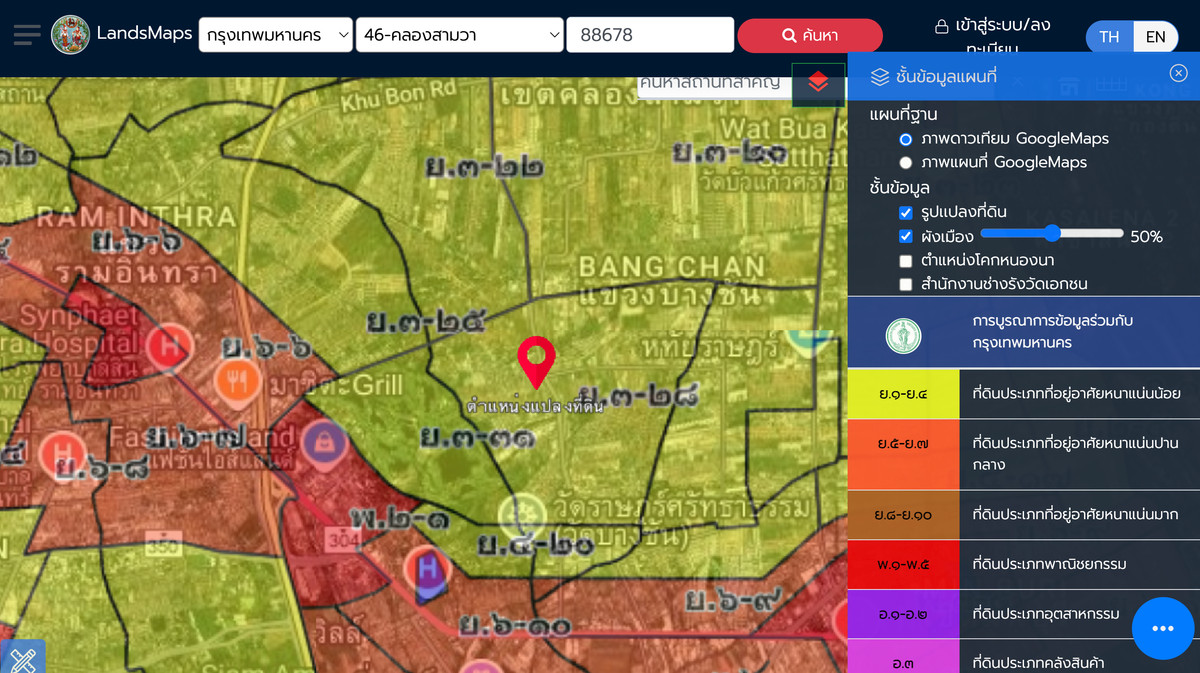Open the blue floating more-options button

[1161, 628]
